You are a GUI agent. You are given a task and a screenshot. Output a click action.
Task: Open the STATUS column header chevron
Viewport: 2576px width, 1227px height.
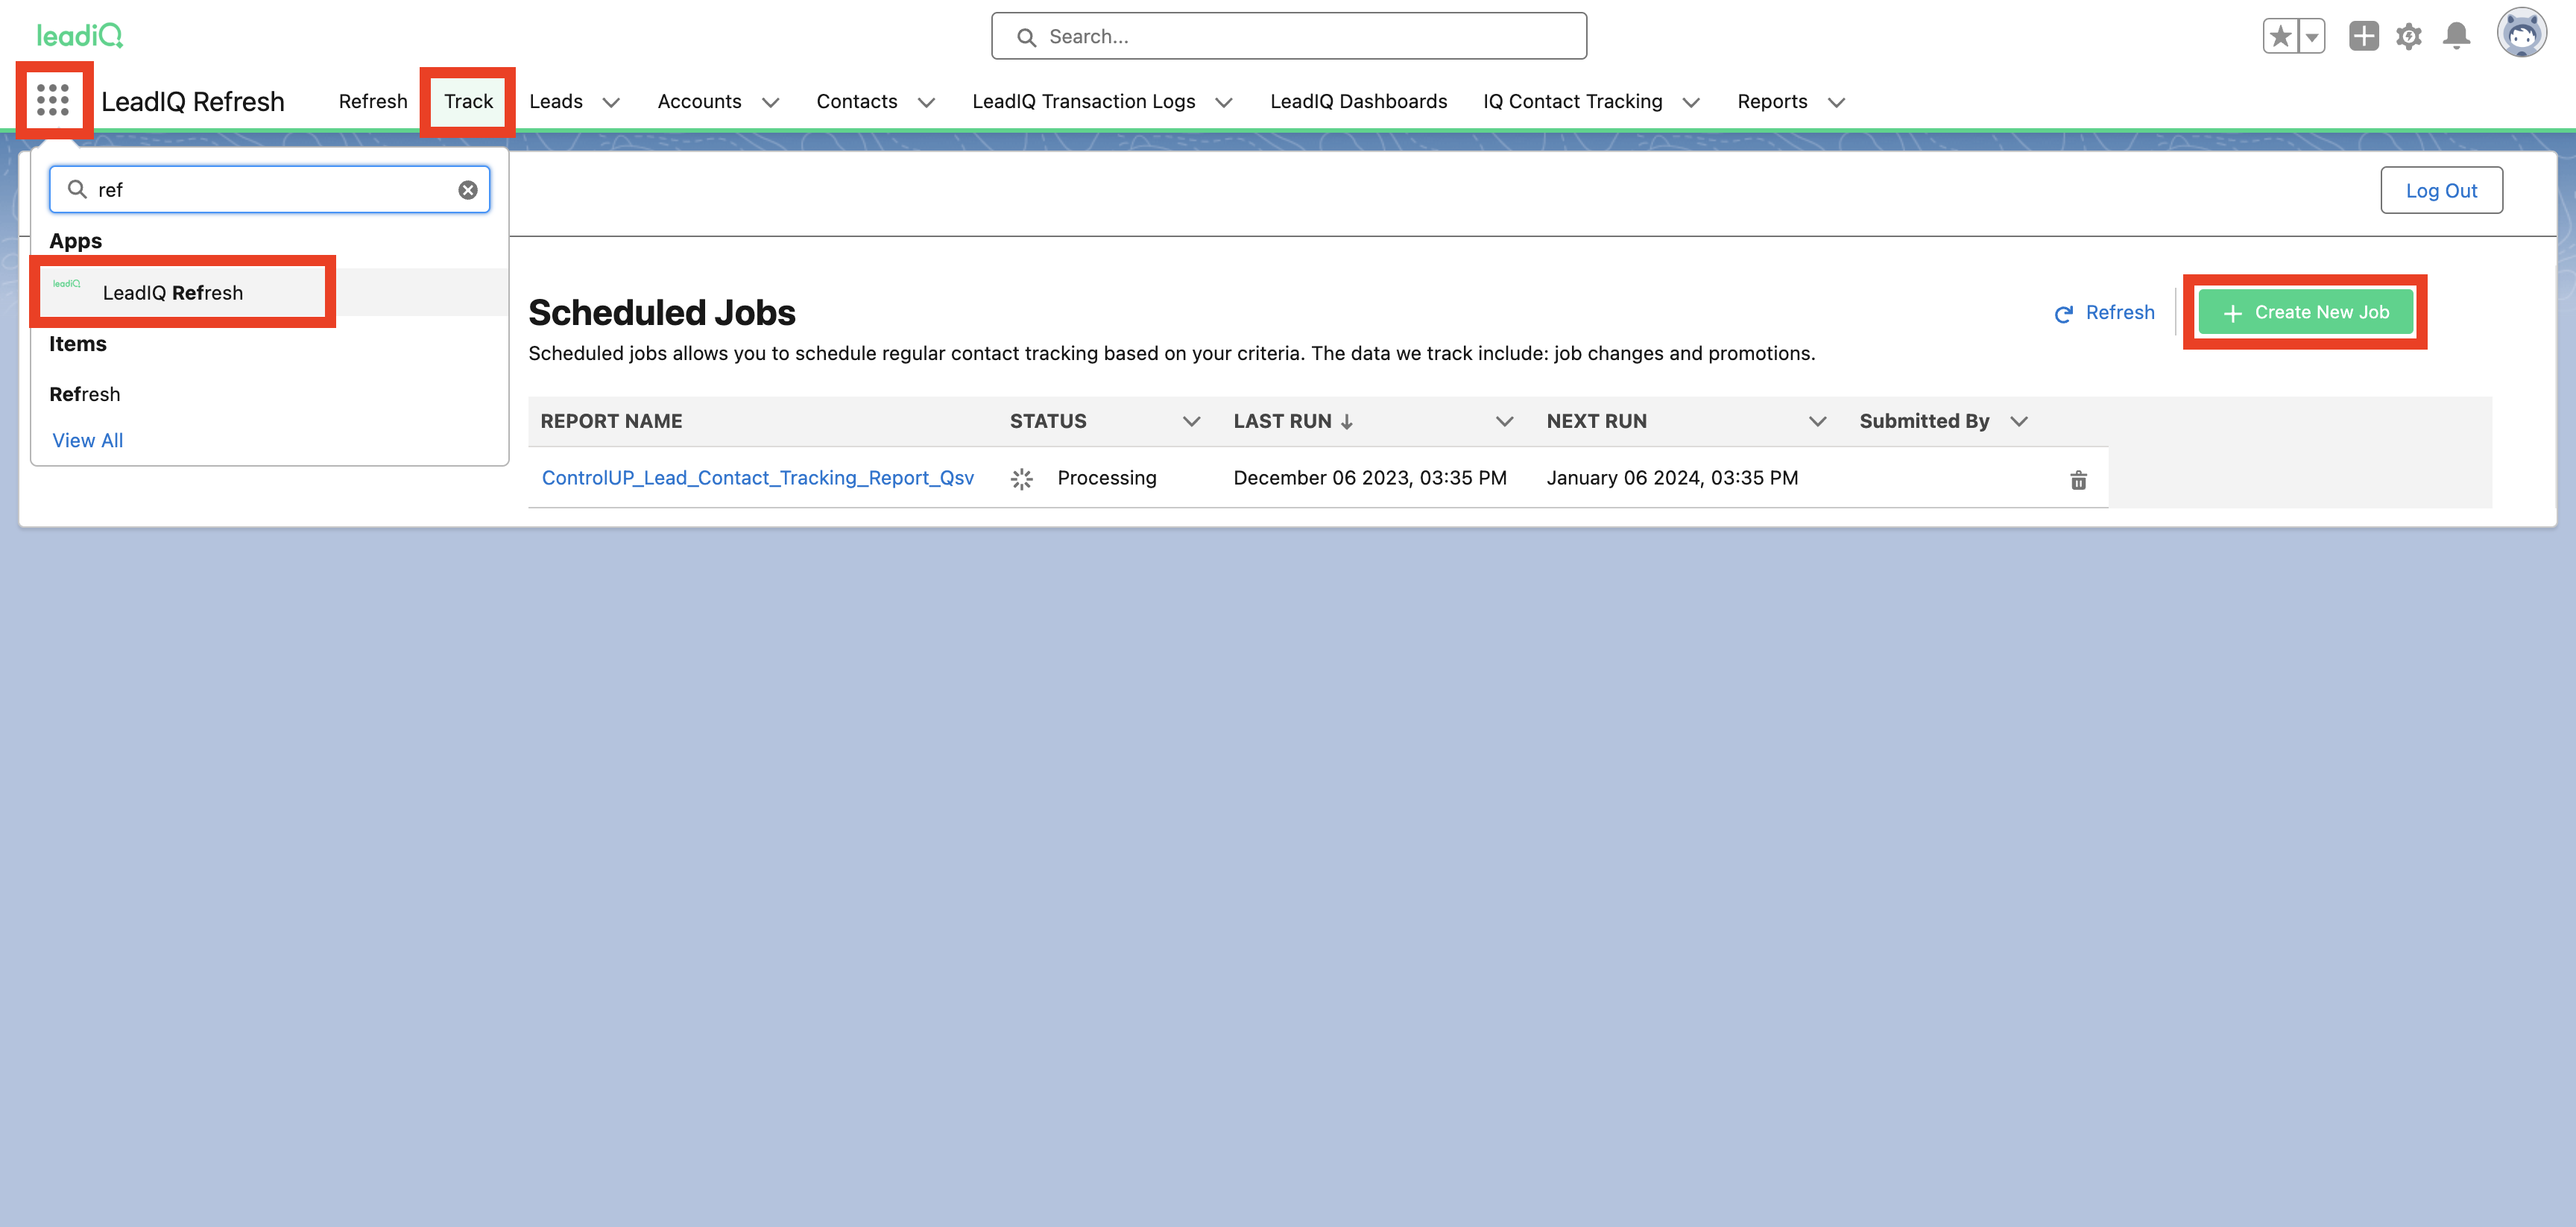click(1191, 421)
